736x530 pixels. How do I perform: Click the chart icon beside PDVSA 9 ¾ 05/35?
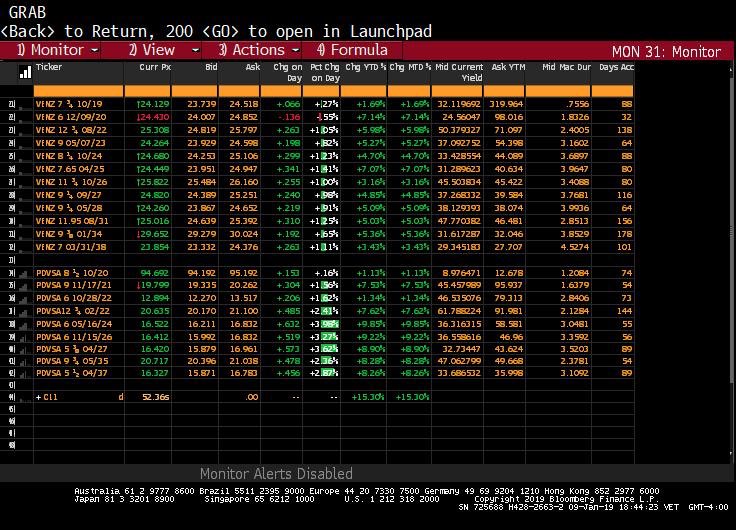pyautogui.click(x=23, y=361)
